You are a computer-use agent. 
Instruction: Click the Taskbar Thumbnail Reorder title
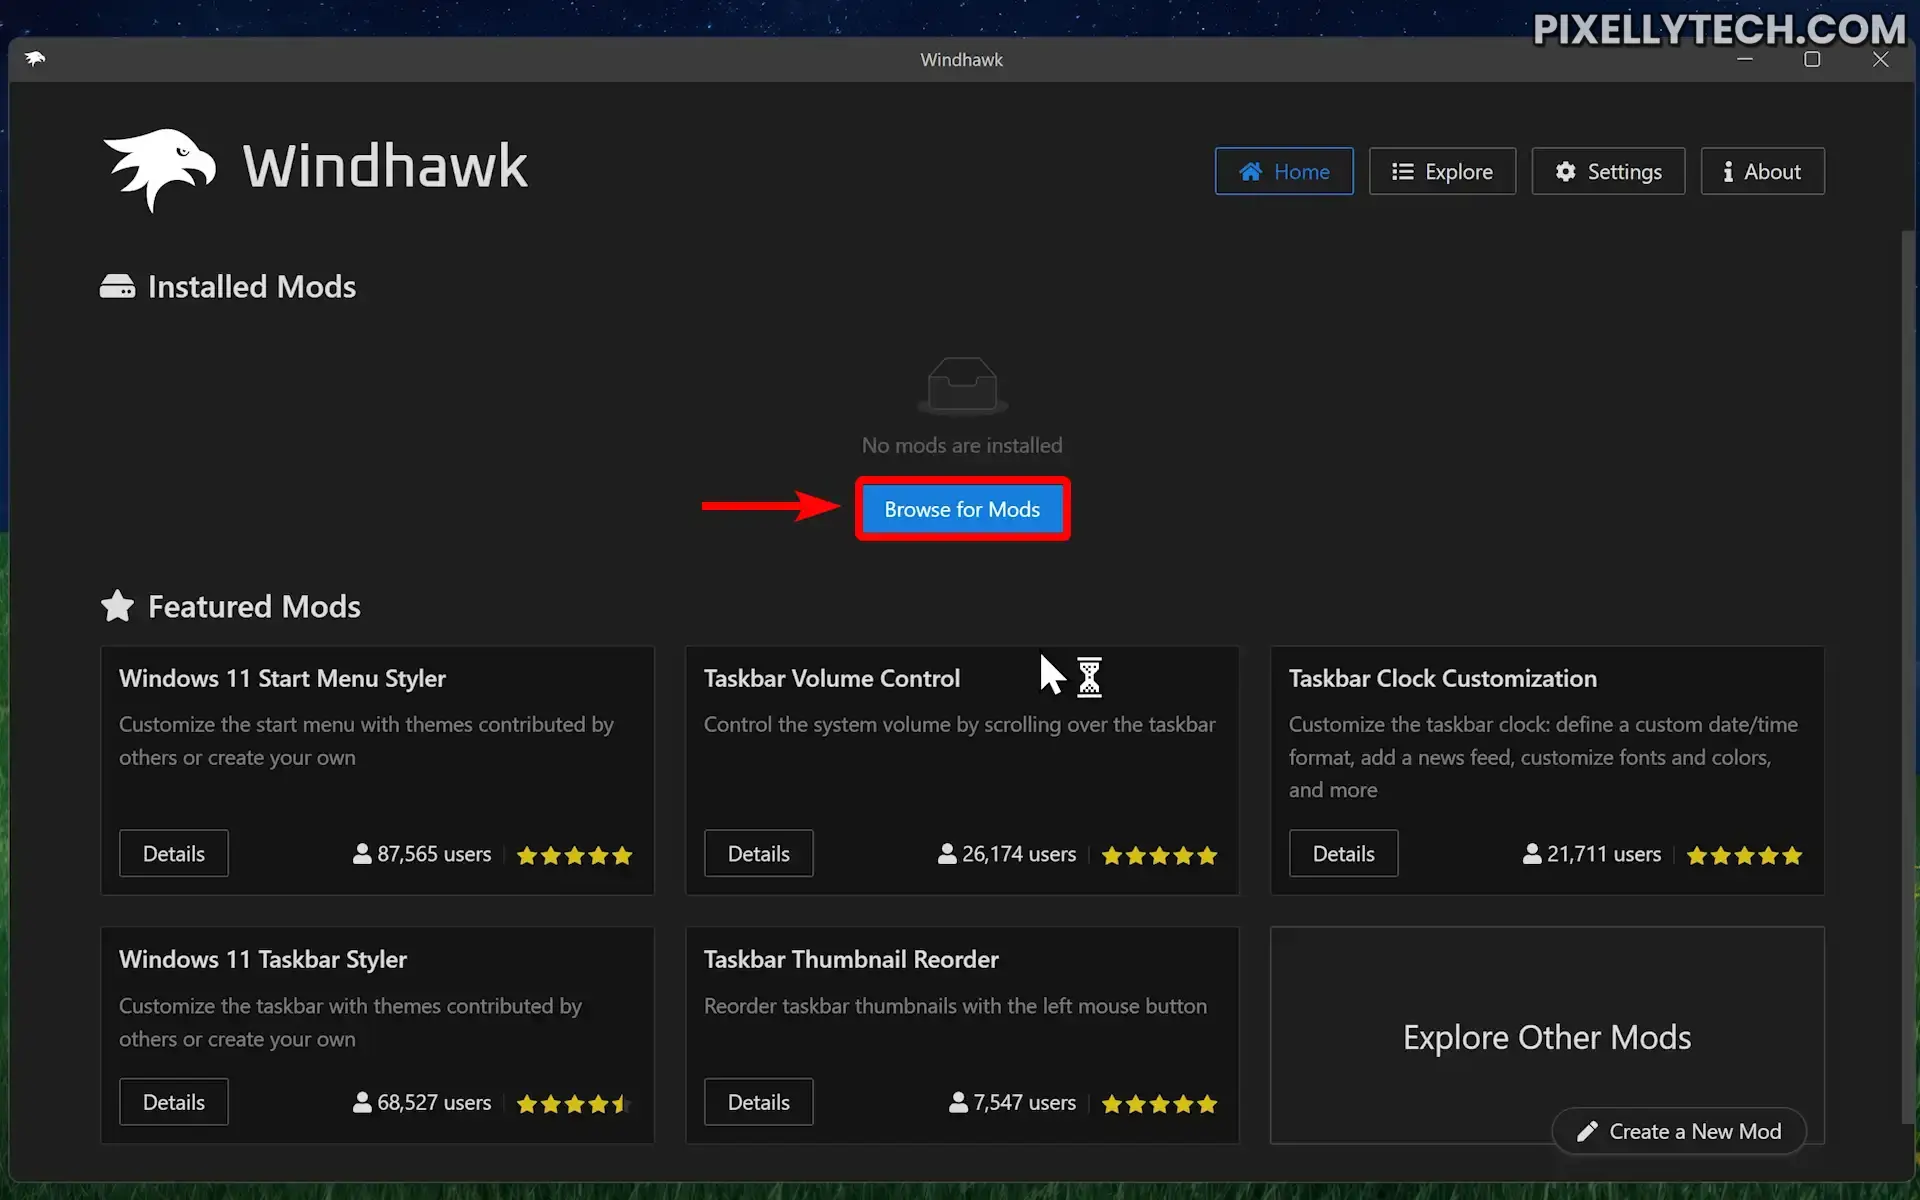point(851,959)
